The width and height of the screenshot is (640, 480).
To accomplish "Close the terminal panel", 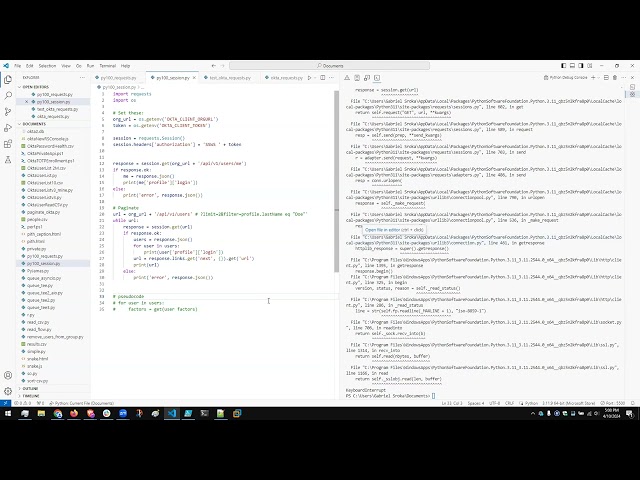I will (x=633, y=78).
